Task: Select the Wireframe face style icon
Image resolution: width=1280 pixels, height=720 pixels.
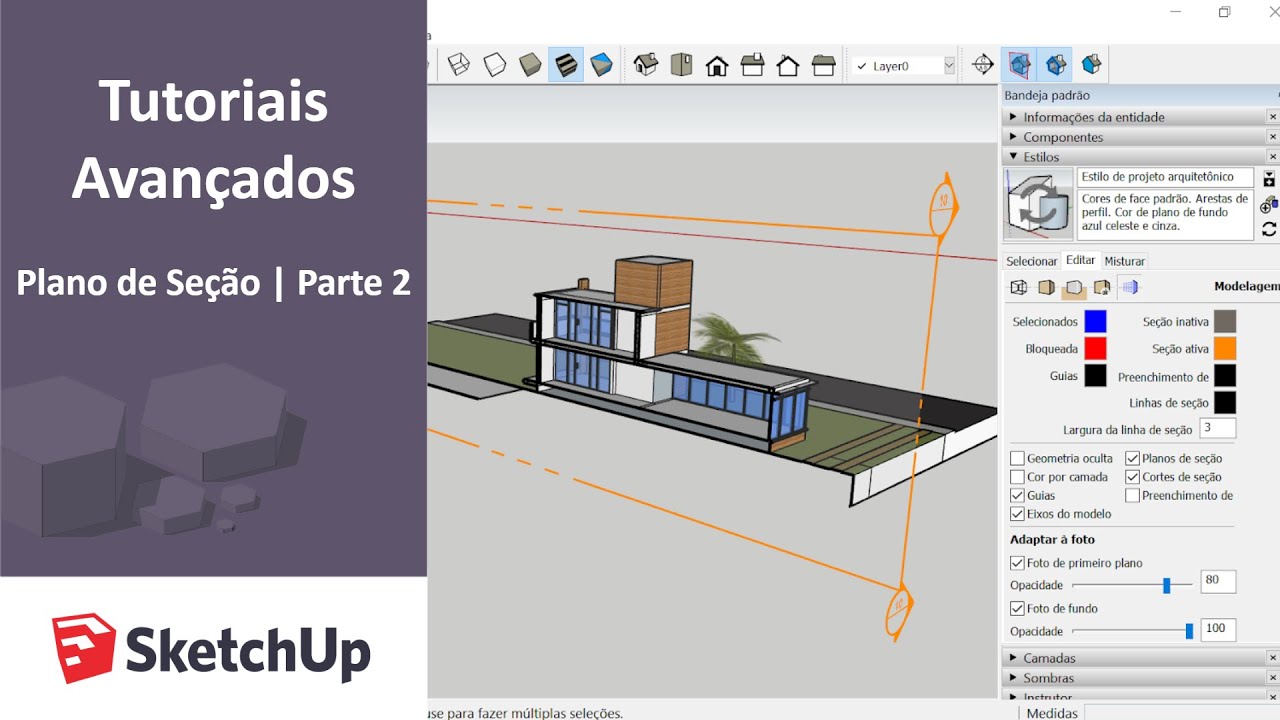Action: [x=458, y=65]
